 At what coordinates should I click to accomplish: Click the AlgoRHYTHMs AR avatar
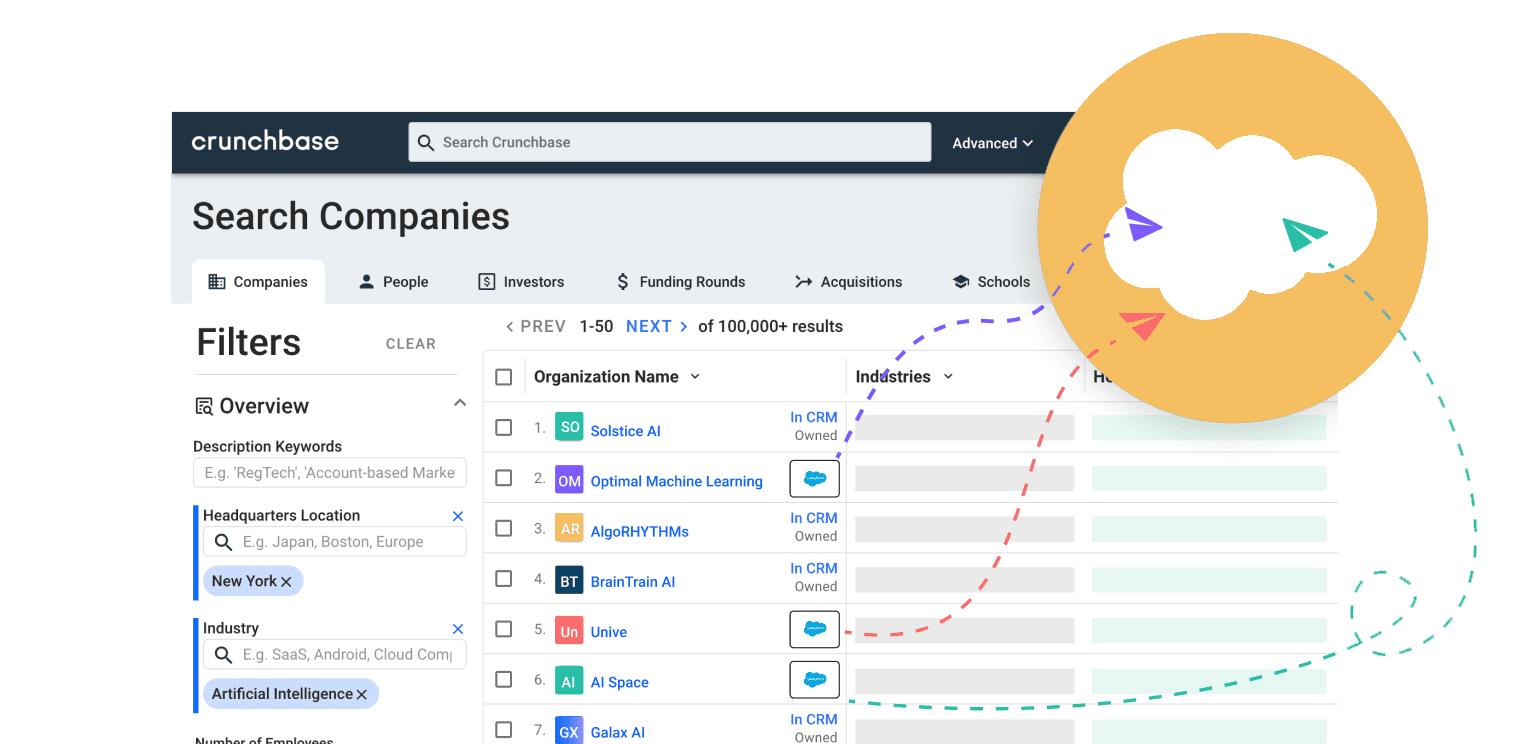tap(569, 529)
